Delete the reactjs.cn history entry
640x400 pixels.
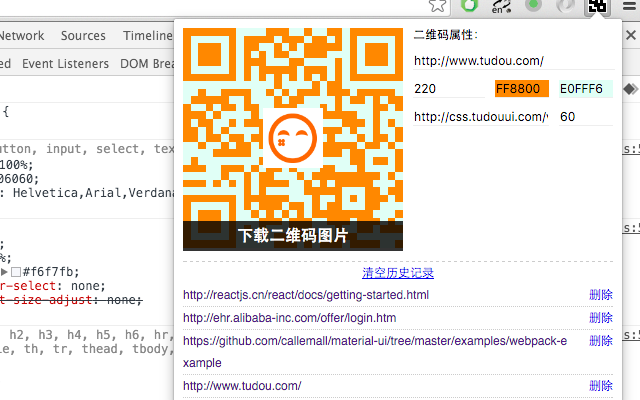600,295
